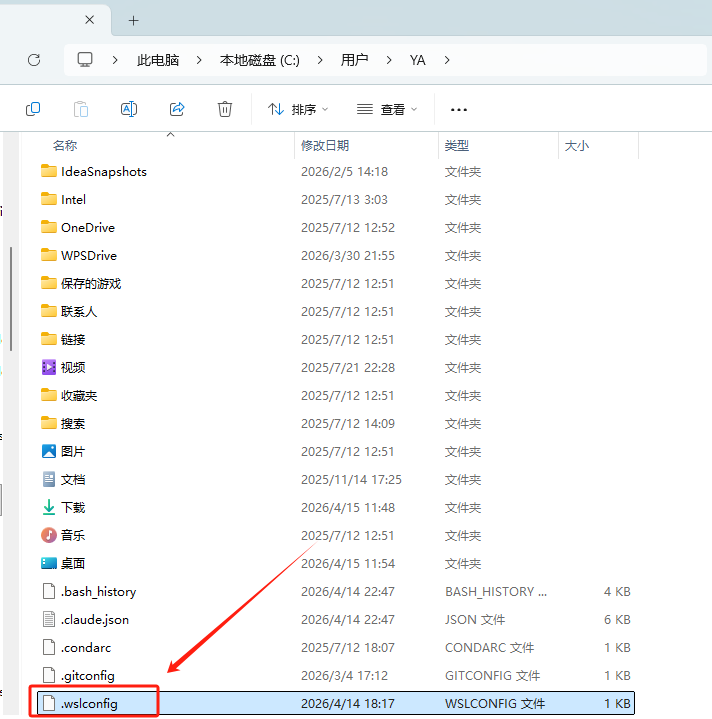This screenshot has width=712, height=719.
Task: Click the refresh button
Action: point(34,60)
